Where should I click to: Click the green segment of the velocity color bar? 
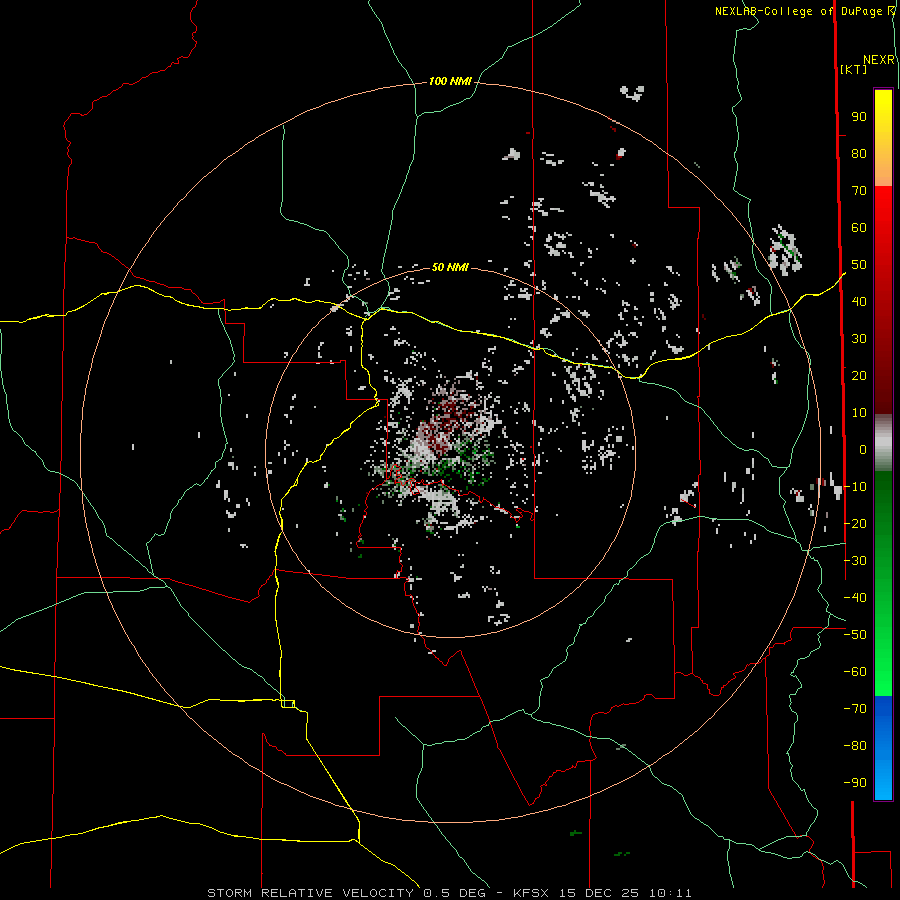click(883, 584)
